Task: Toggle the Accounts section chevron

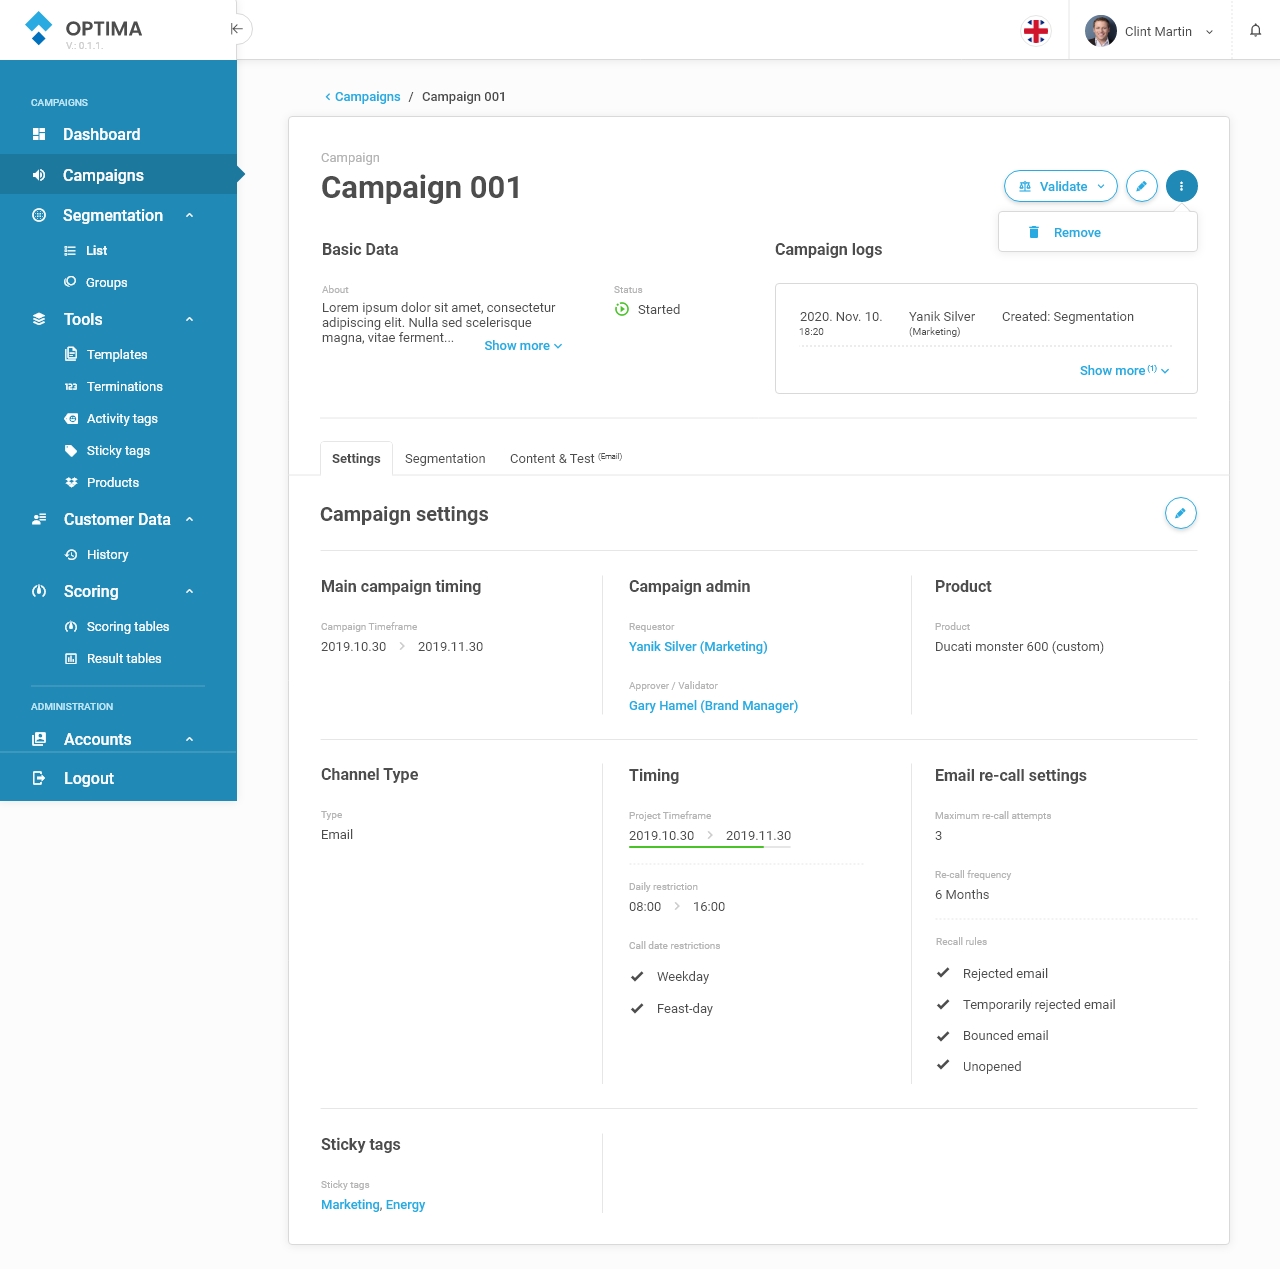Action: coord(190,740)
